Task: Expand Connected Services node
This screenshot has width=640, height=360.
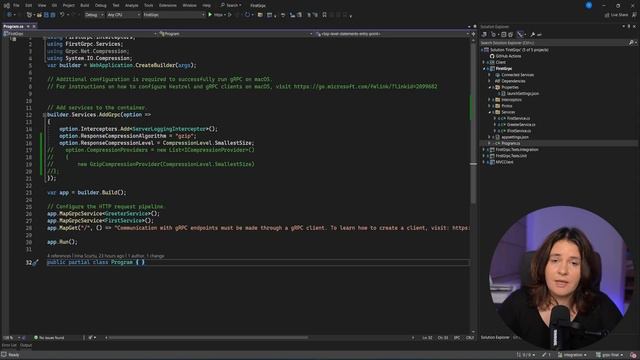Action: pos(489,75)
